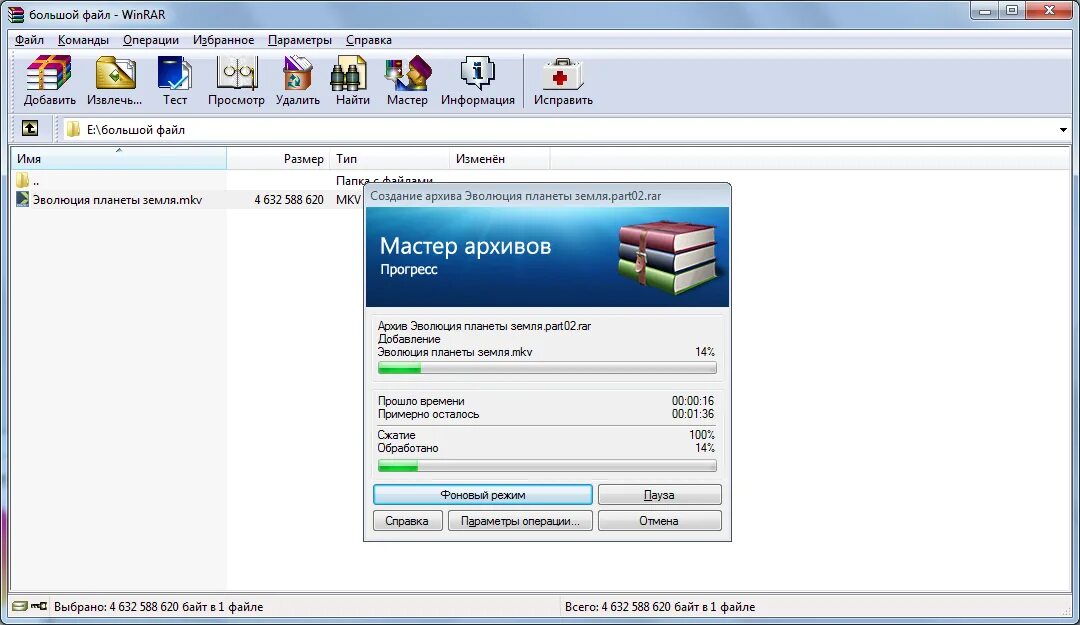
Task: Click the Выбрано status bar text
Action: 158,607
